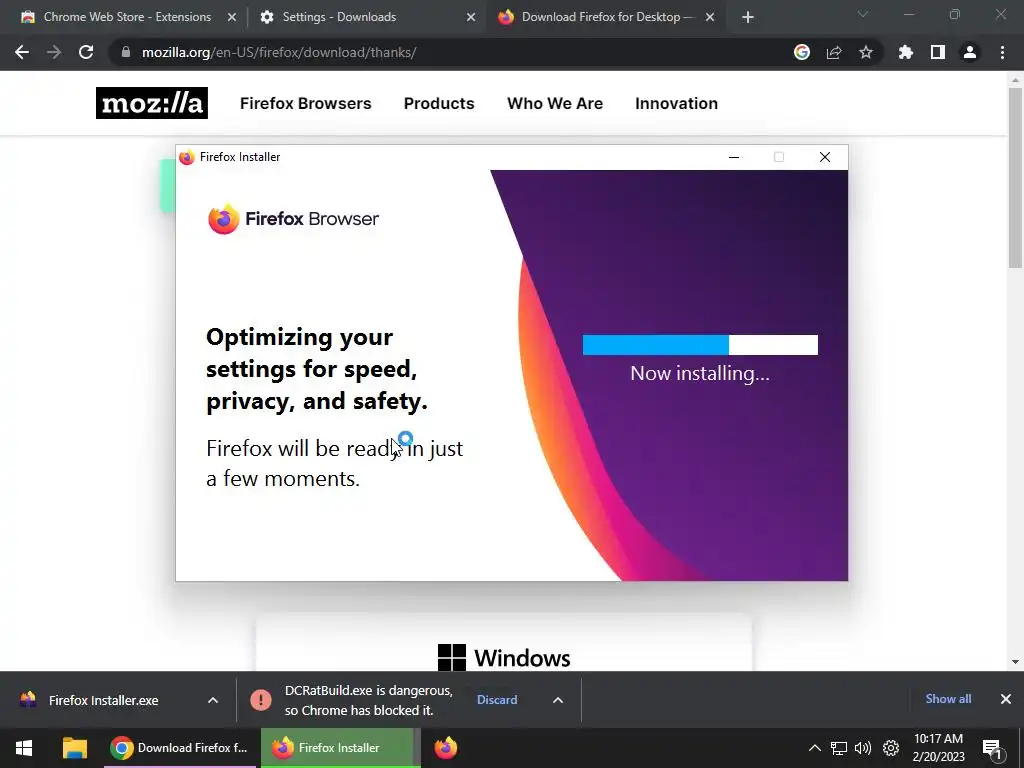This screenshot has height=768, width=1024.
Task: Open the Innovation menu
Action: 677,103
